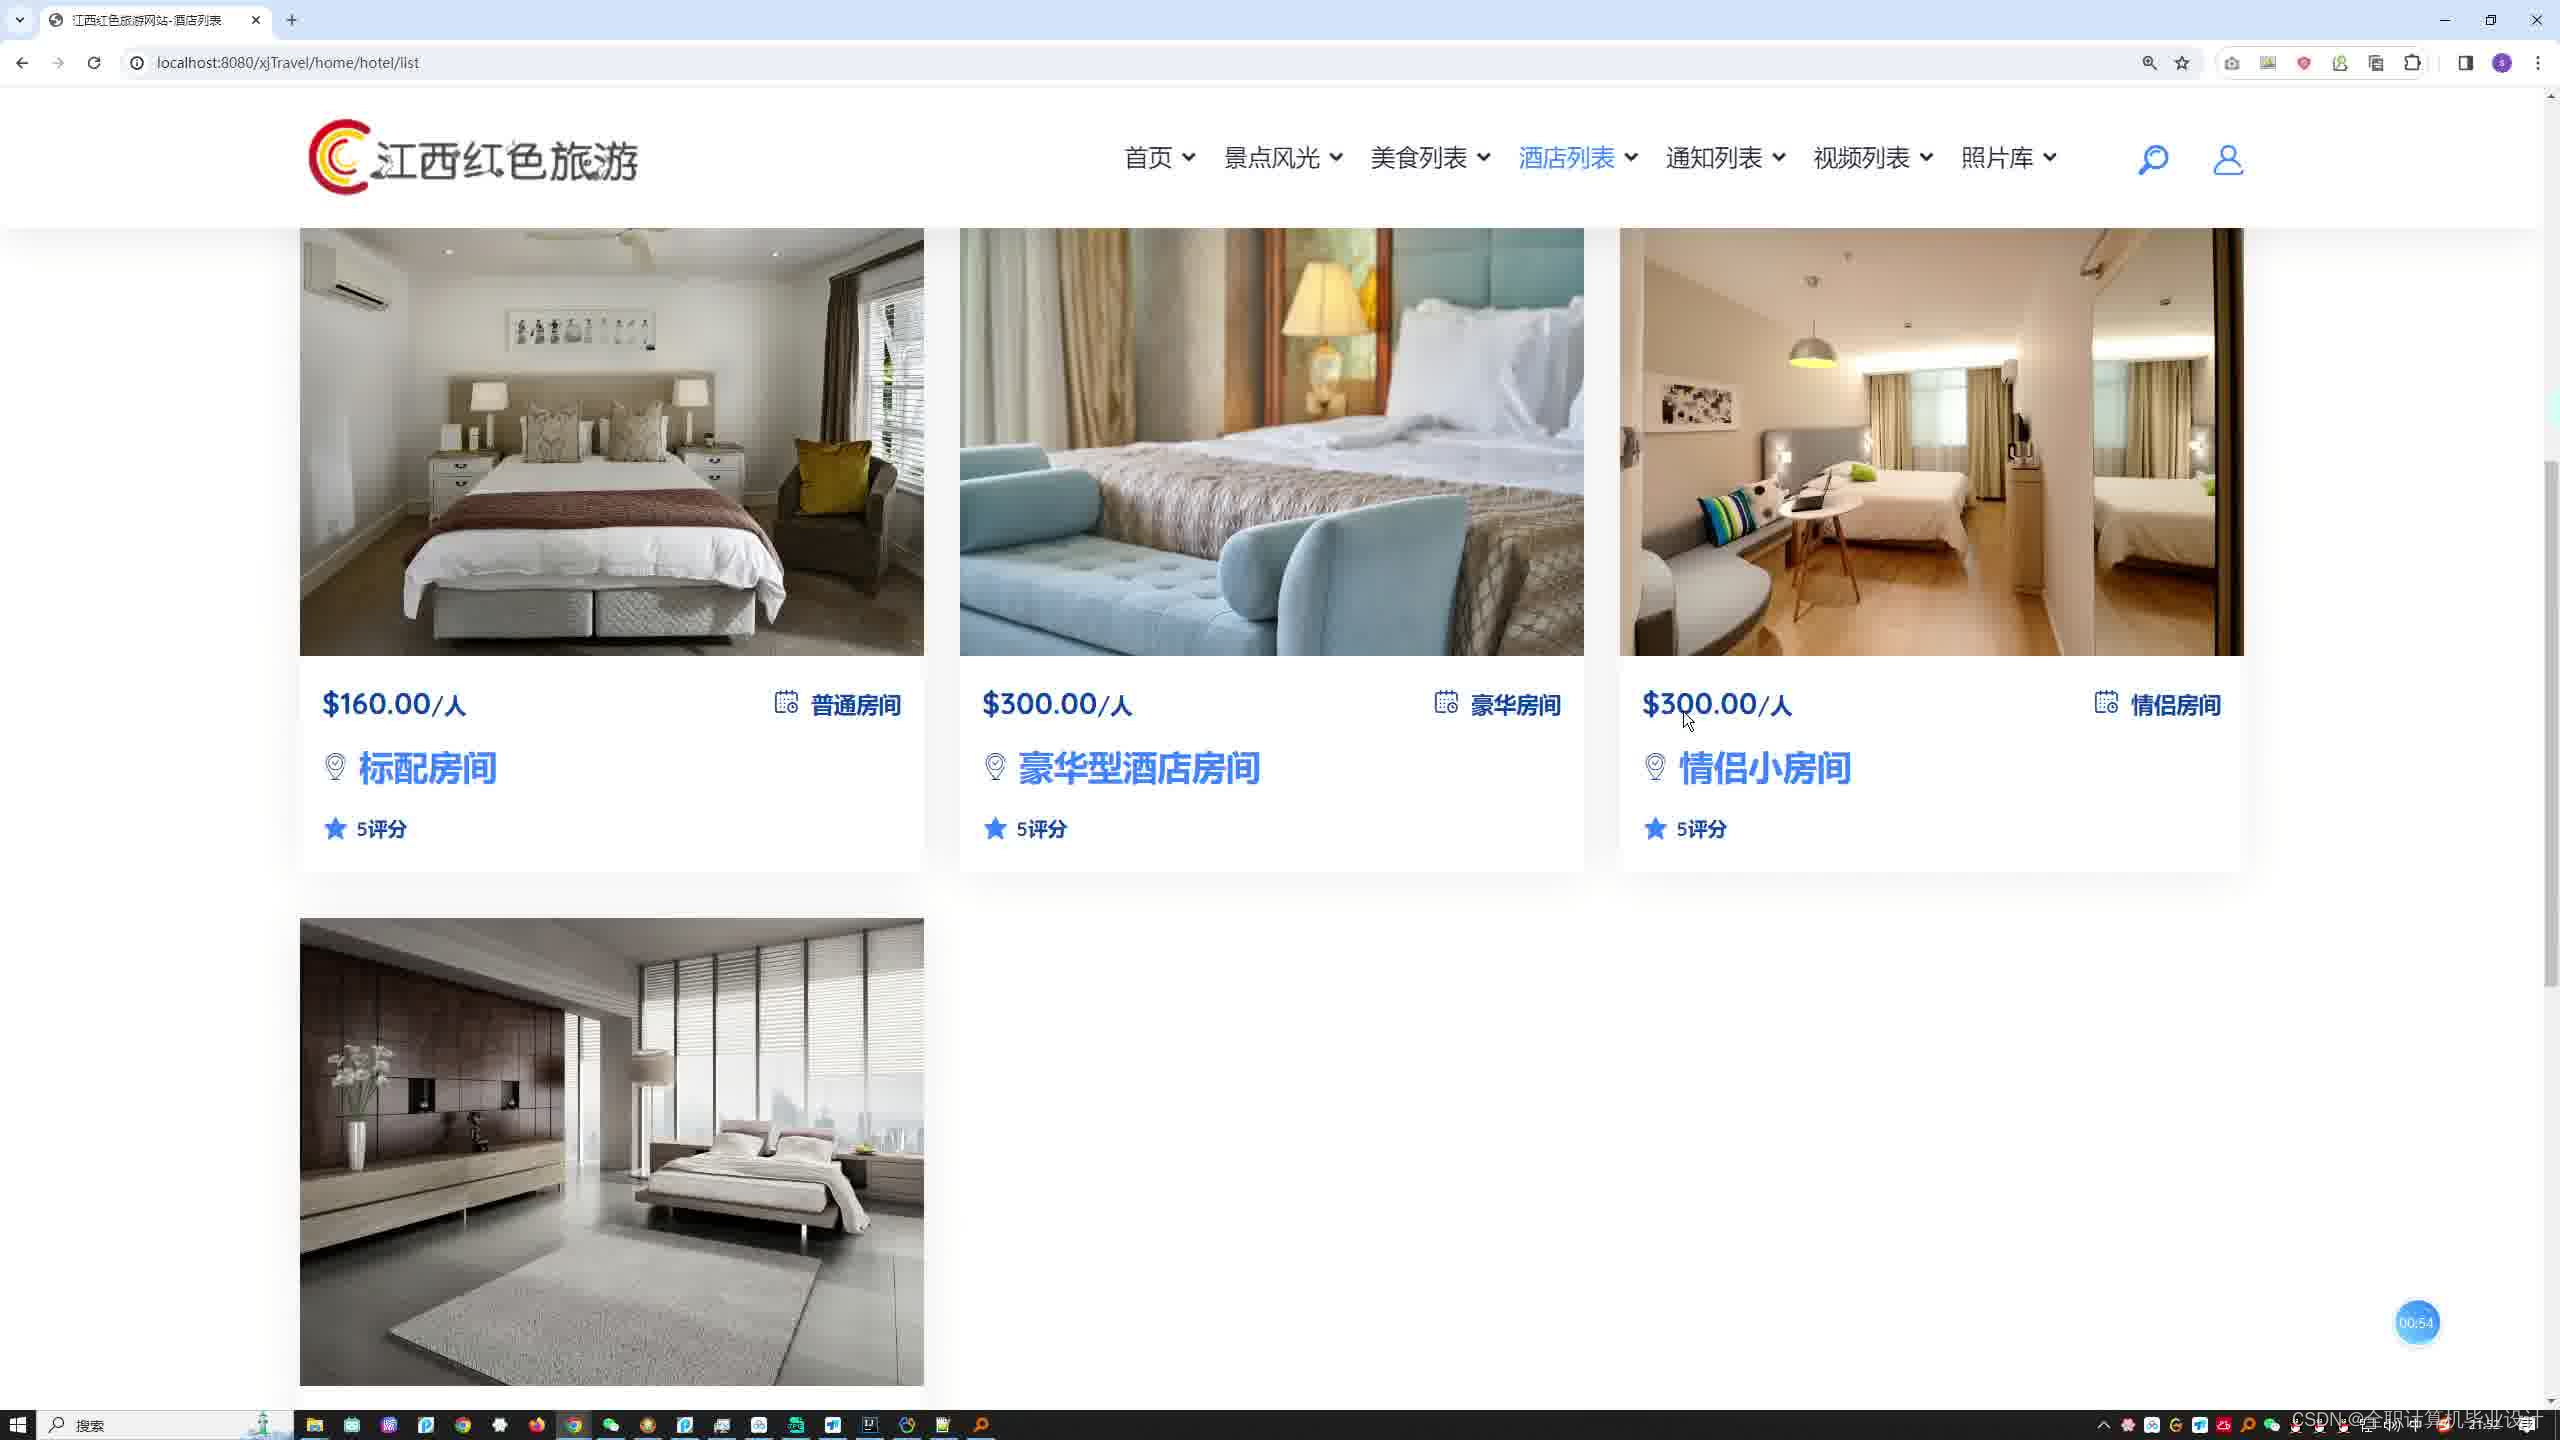
Task: Expand the 景点风光 dropdown menu
Action: (x=1283, y=158)
